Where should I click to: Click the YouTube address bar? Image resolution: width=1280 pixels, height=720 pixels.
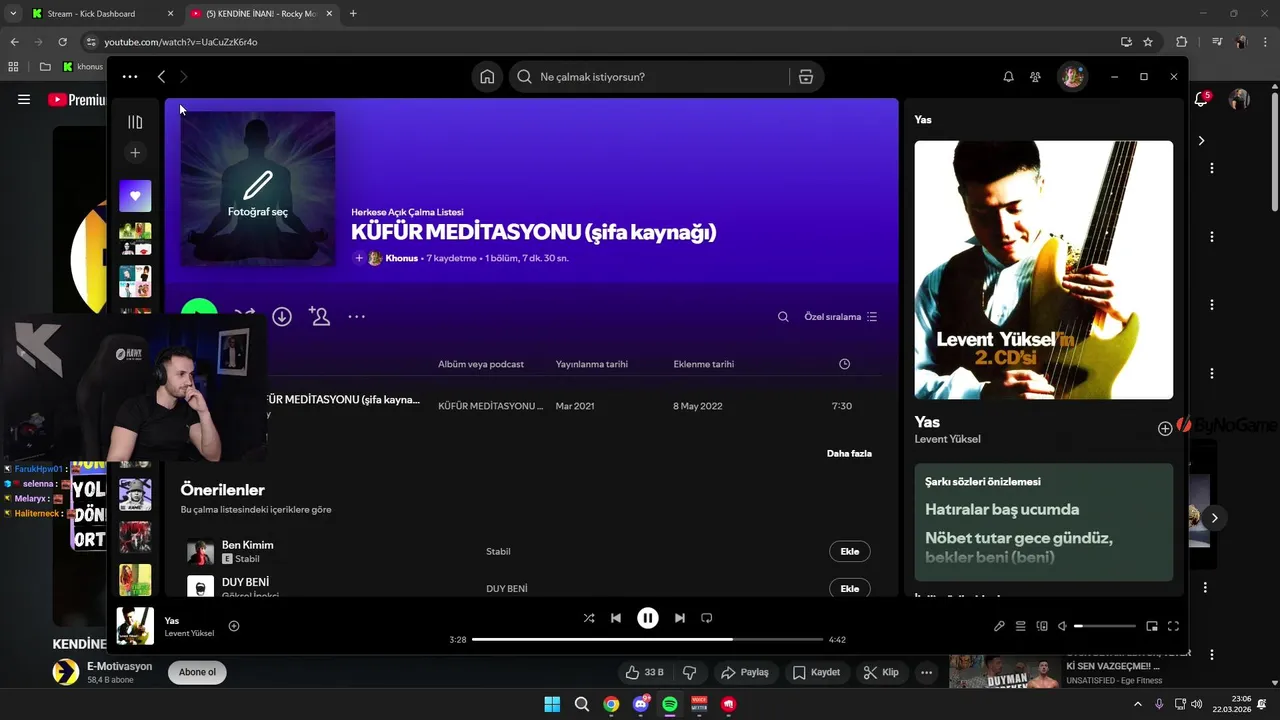[600, 42]
